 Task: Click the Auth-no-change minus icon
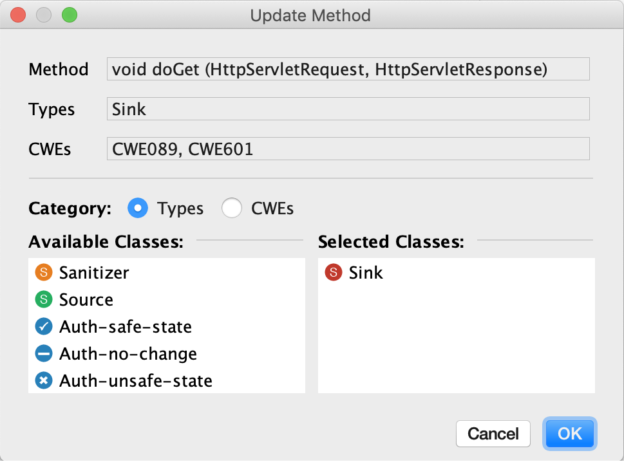[44, 354]
